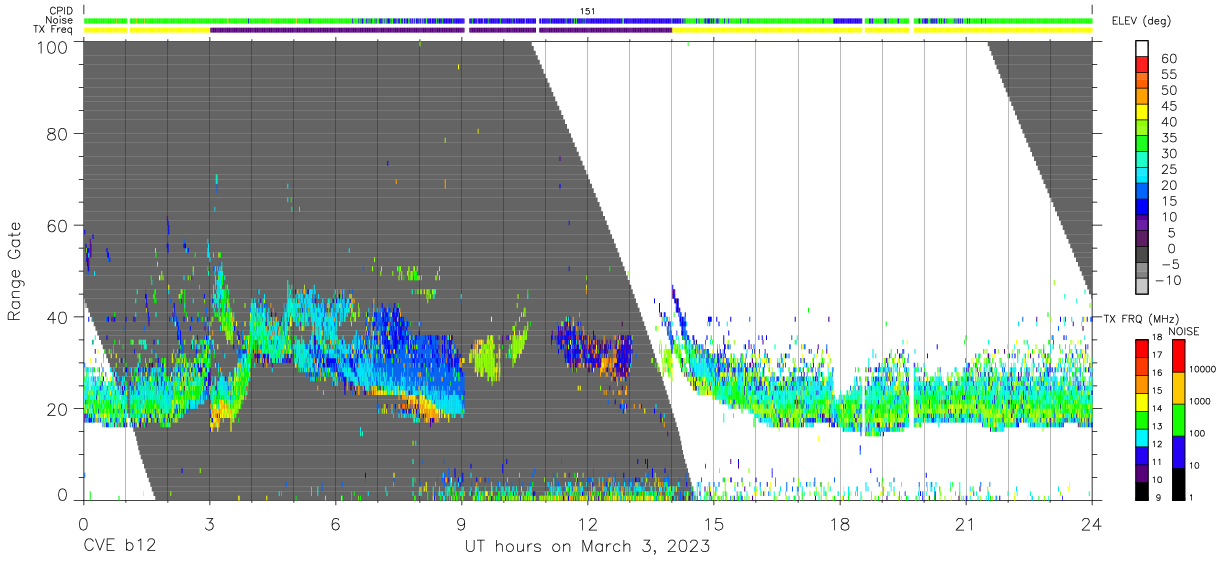
Task: Select the red segment of the NOISE colorbar
Action: click(x=1178, y=356)
